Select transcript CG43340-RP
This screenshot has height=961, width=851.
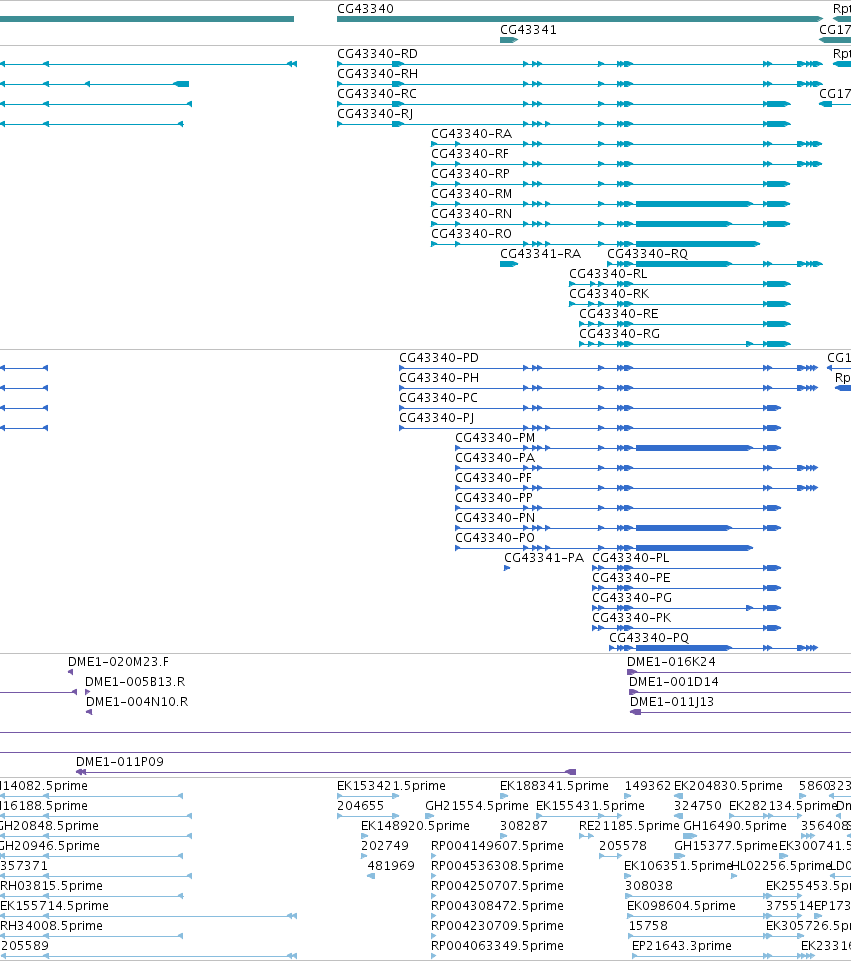click(x=471, y=174)
